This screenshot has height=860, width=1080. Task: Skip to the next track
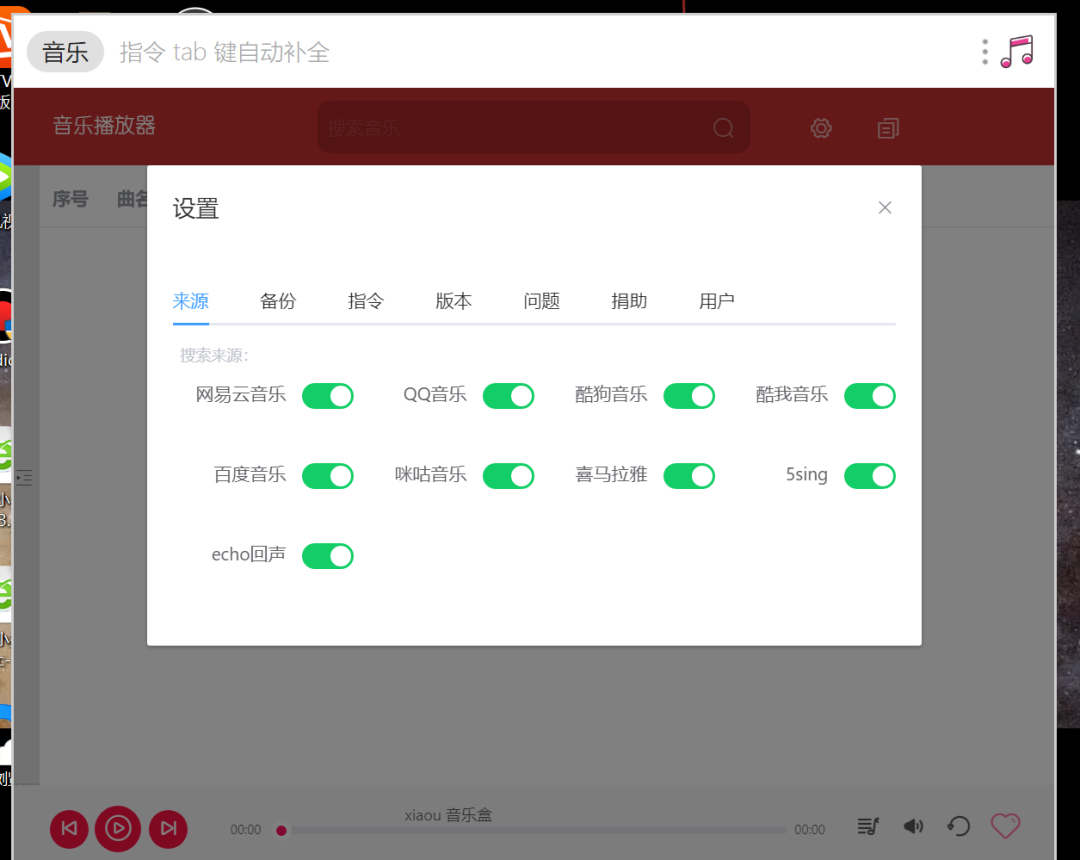[169, 828]
